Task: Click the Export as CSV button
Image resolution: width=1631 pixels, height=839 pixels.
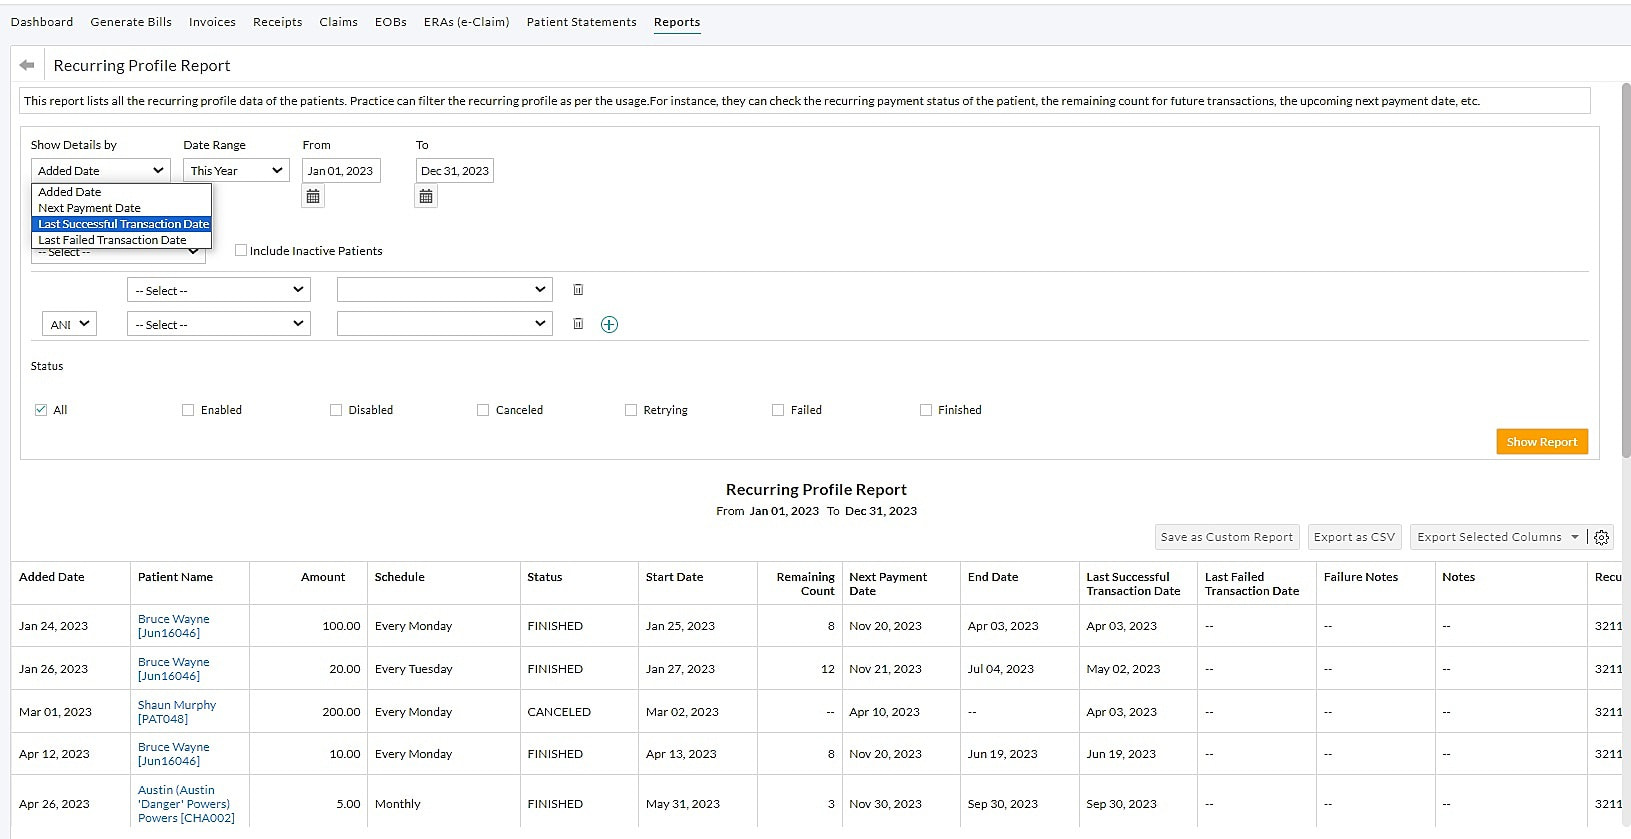Action: click(1354, 537)
